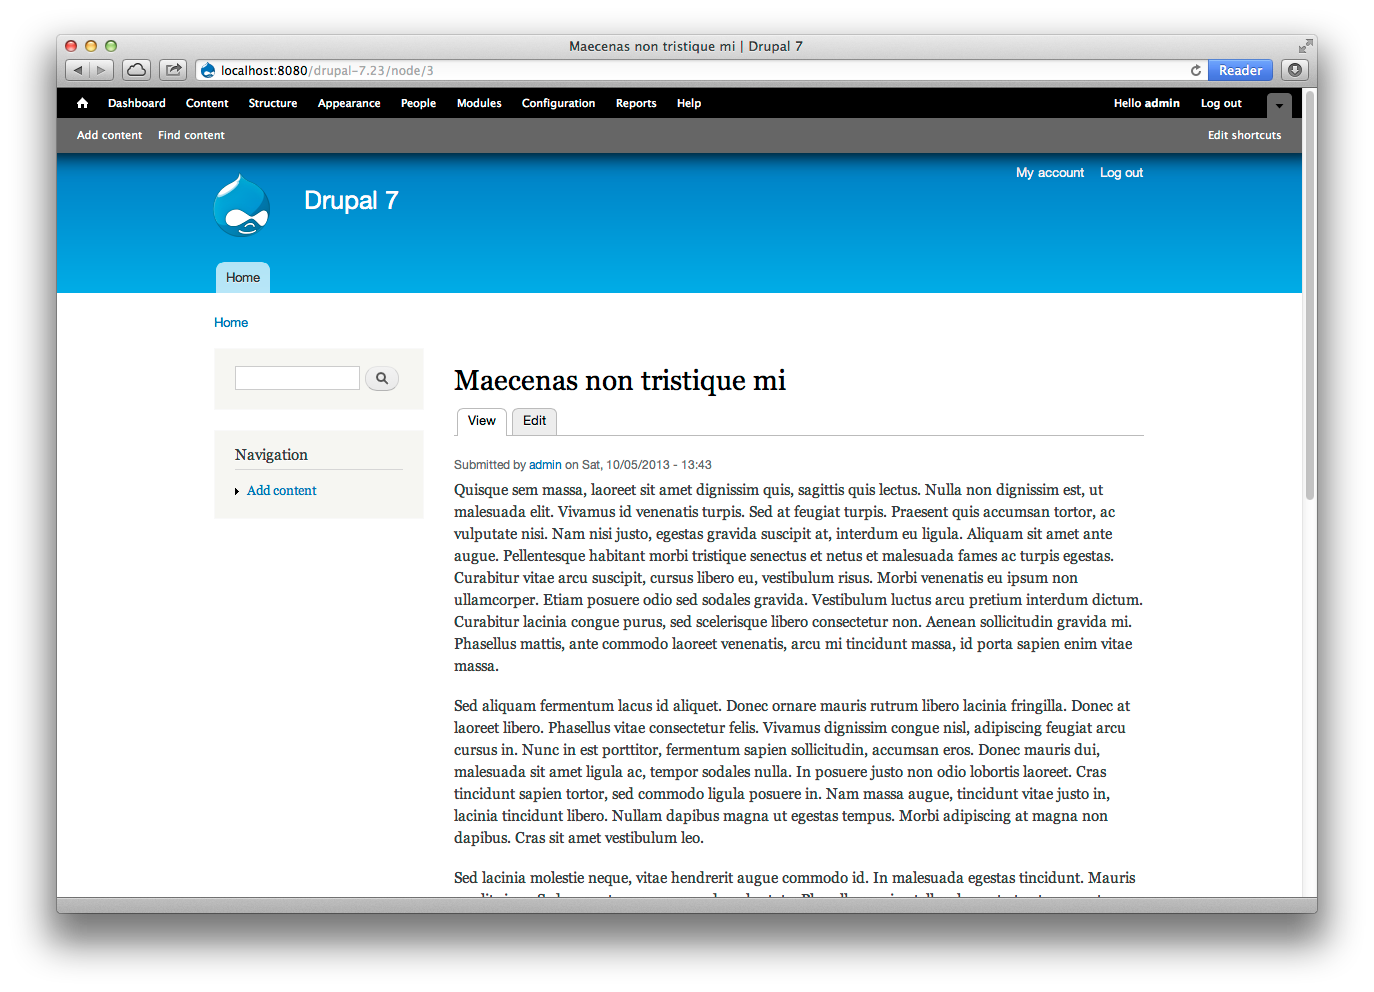
Task: Focus the sidebar search text field
Action: pyautogui.click(x=297, y=378)
